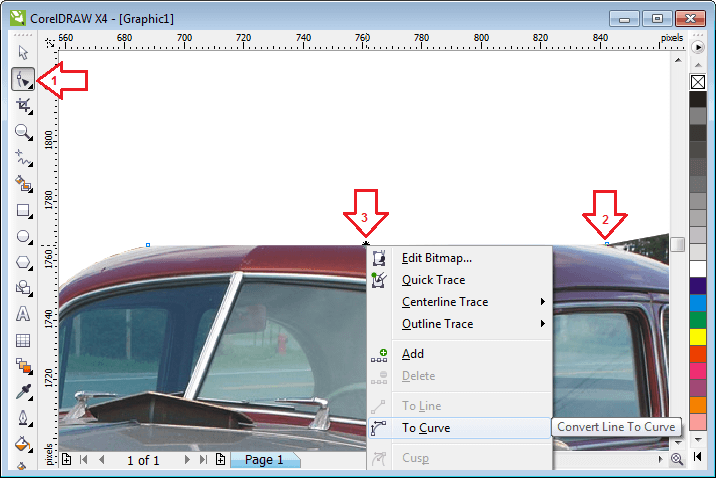Switch to the Page 1 tab
Screen dimensions: 716x478
pyautogui.click(x=265, y=460)
